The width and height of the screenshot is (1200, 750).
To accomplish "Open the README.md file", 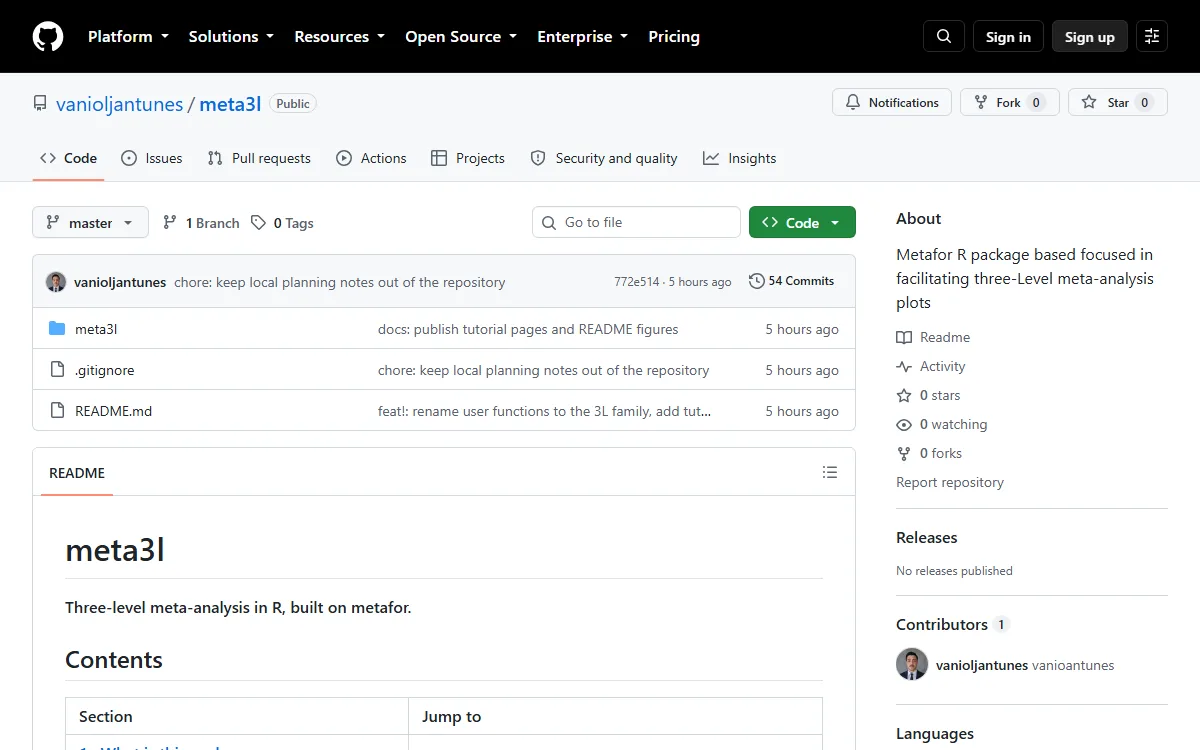I will coord(114,411).
